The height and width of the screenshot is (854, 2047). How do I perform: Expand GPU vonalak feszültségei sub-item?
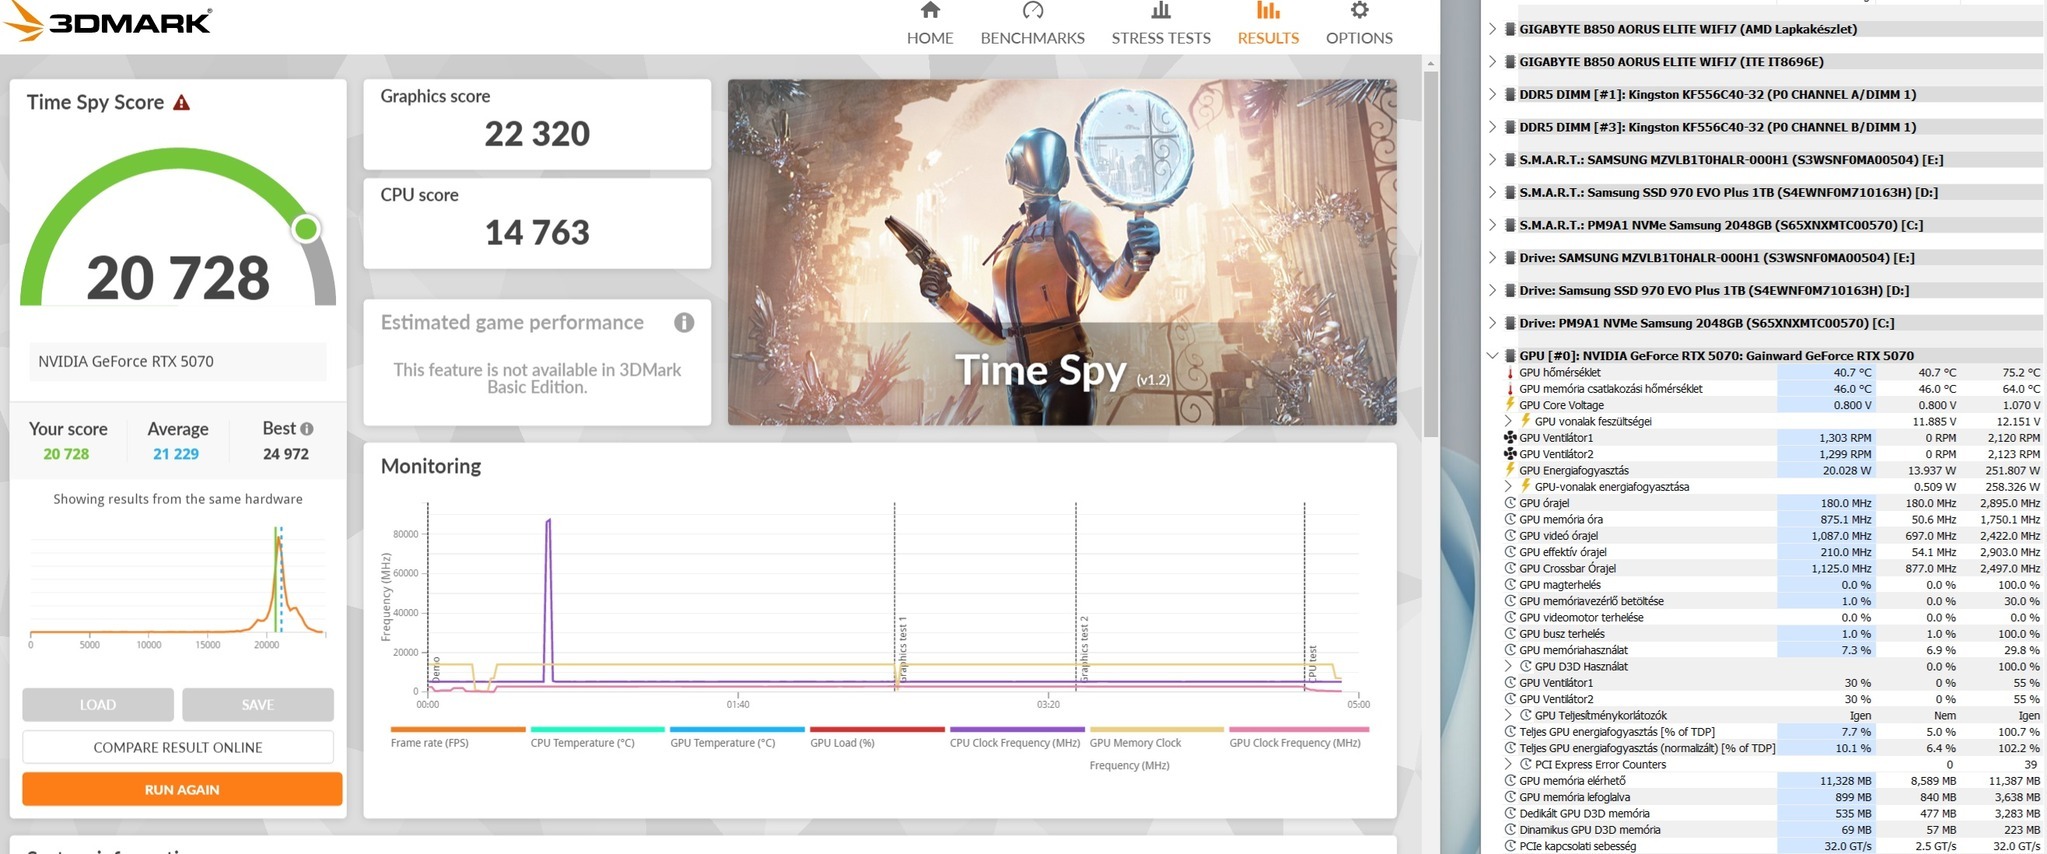point(1508,421)
